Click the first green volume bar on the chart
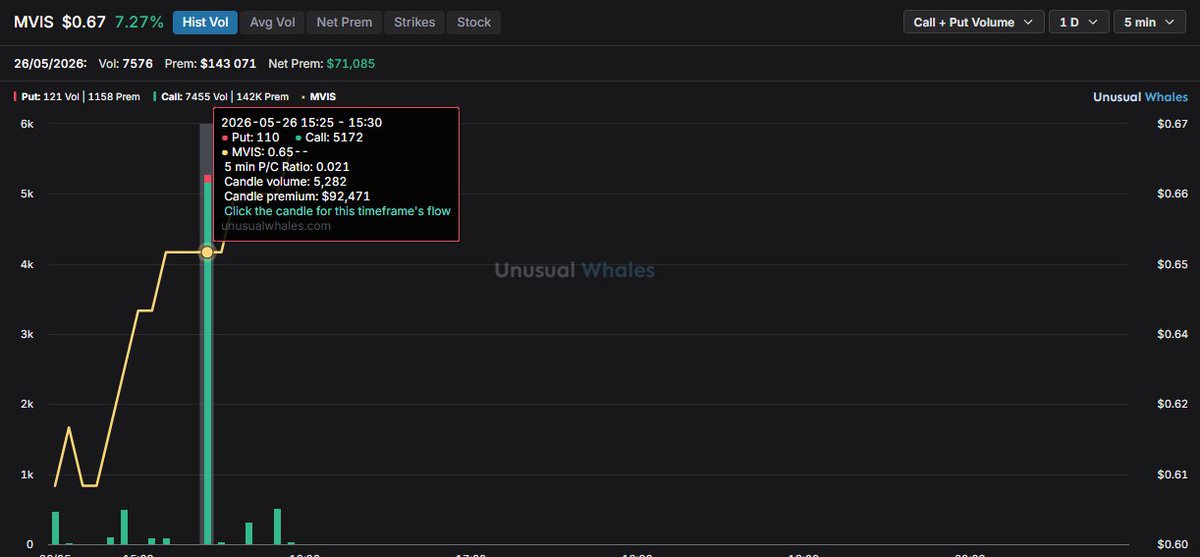The height and width of the screenshot is (557, 1200). tap(56, 528)
